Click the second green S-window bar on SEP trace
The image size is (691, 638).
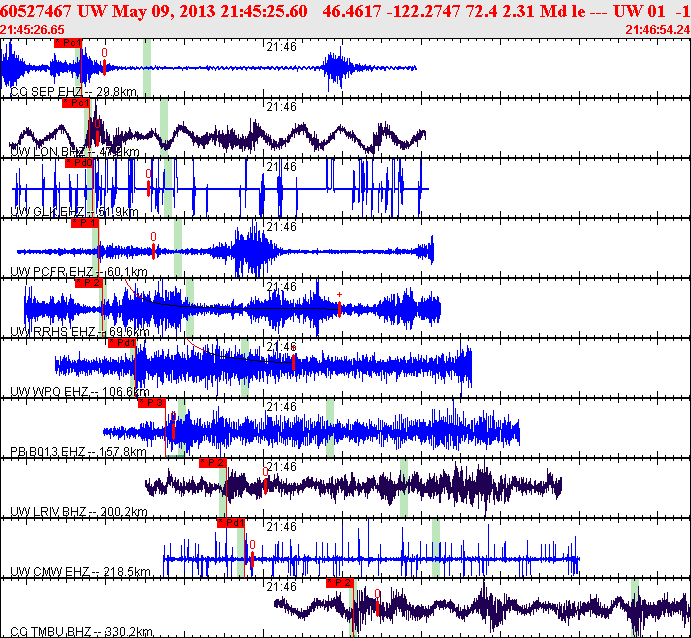point(147,67)
